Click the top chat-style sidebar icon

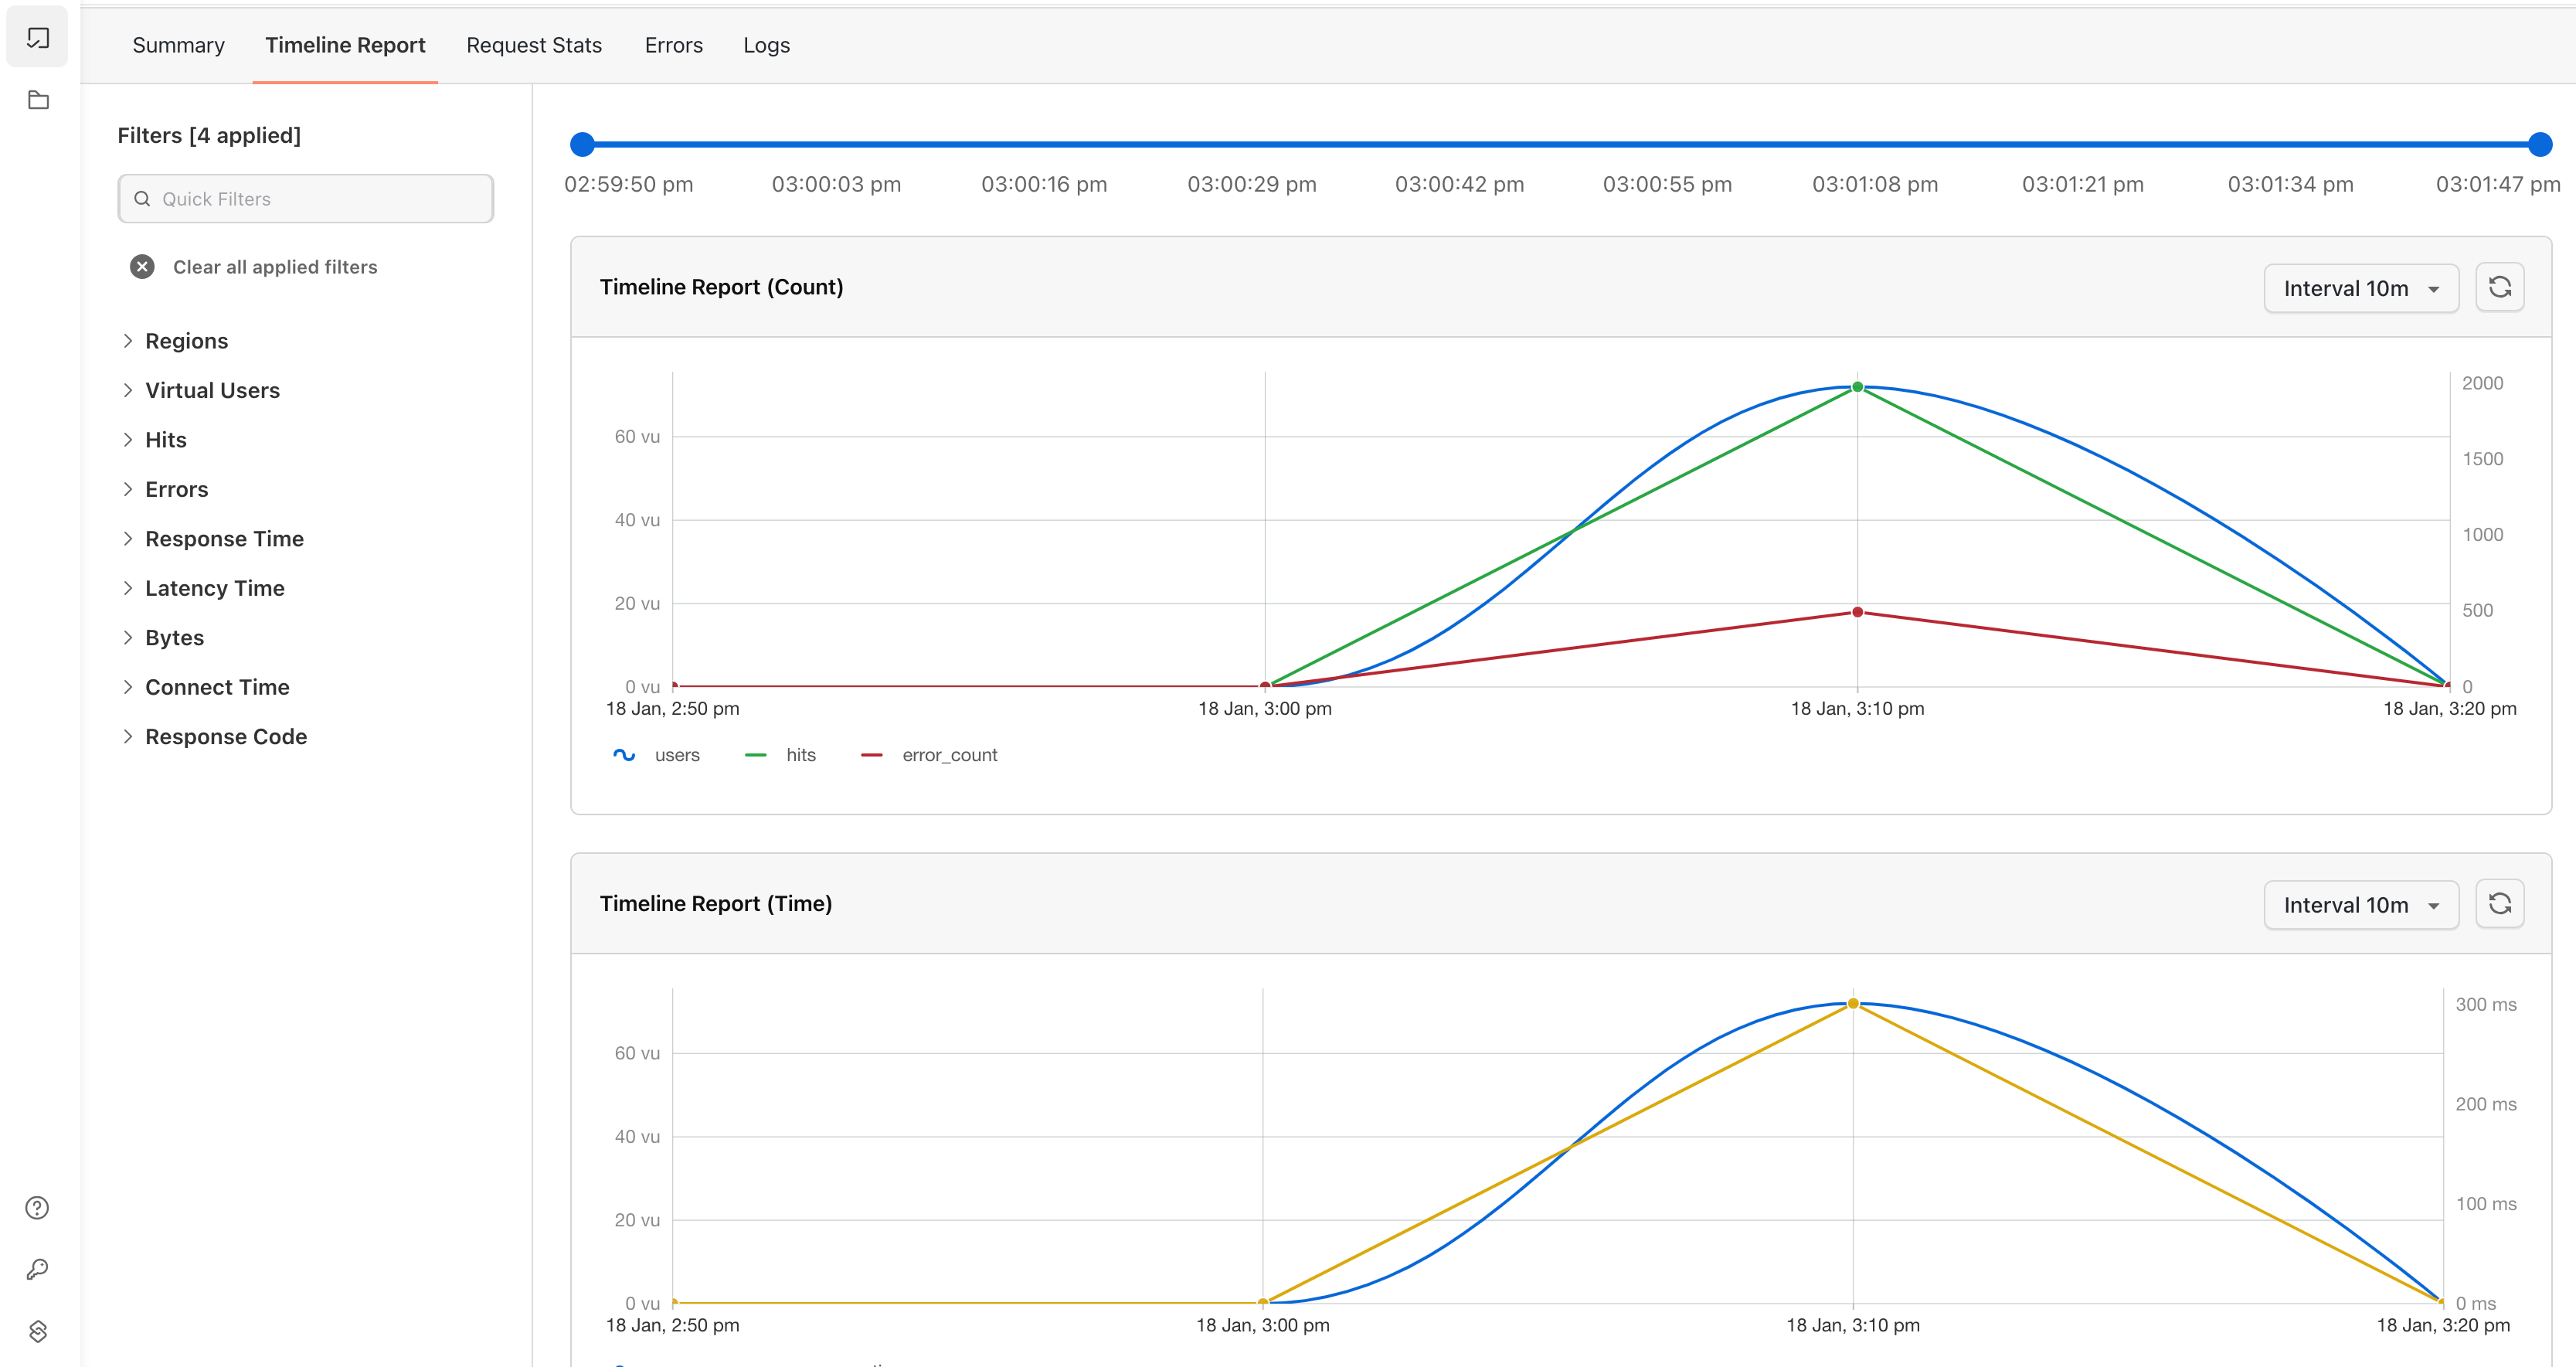pos(38,38)
